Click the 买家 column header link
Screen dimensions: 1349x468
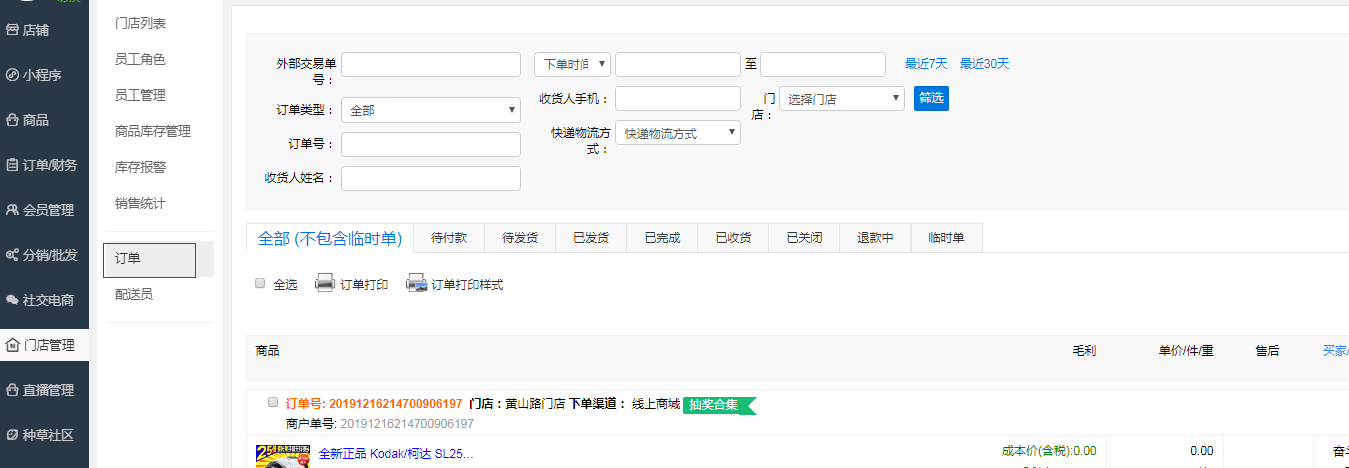pyautogui.click(x=1335, y=351)
